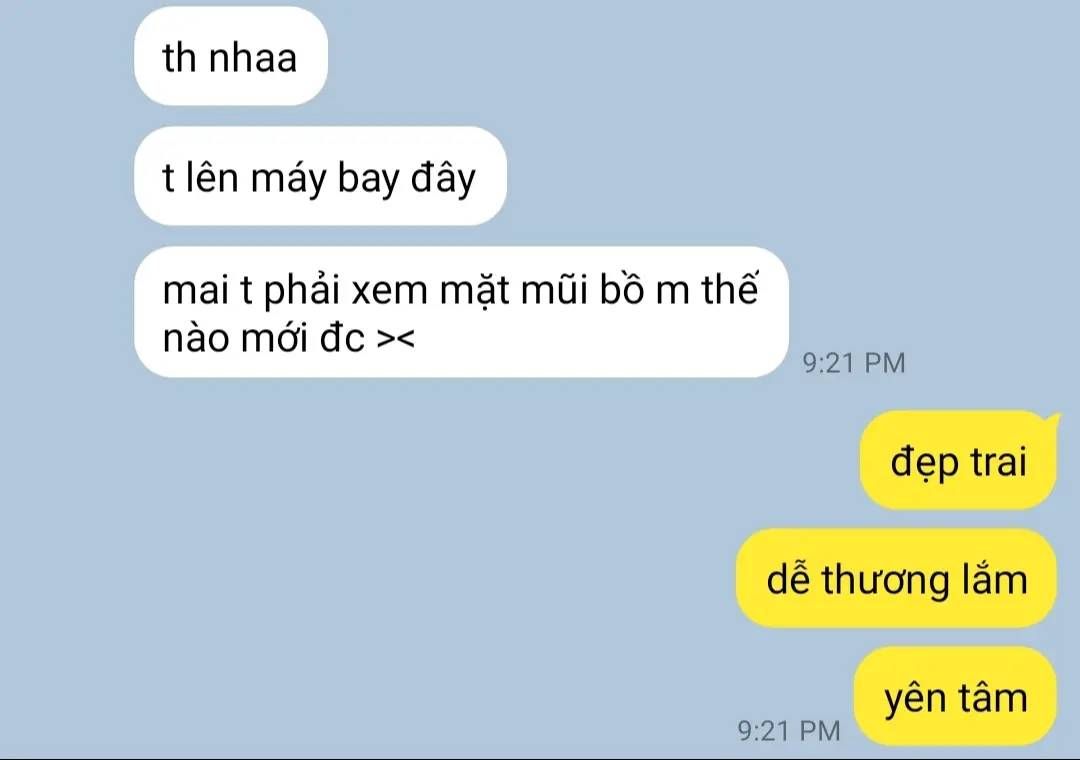Image resolution: width=1080 pixels, height=760 pixels.
Task: Click the word "trai" in the sent message
Action: [x=998, y=462]
